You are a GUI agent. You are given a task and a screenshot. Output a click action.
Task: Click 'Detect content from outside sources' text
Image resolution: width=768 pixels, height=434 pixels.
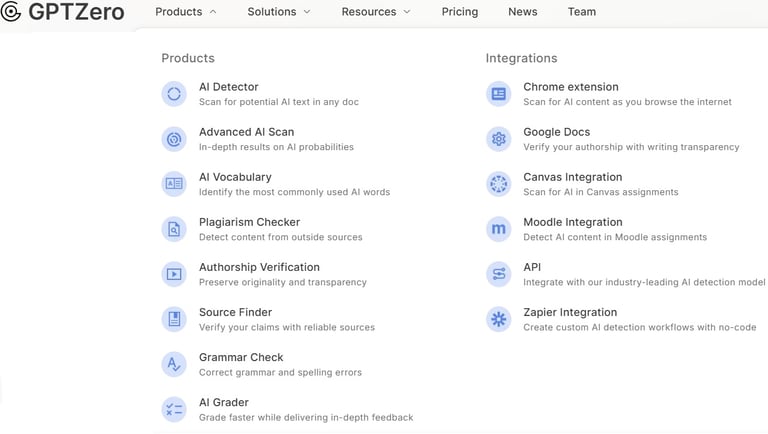pos(281,237)
